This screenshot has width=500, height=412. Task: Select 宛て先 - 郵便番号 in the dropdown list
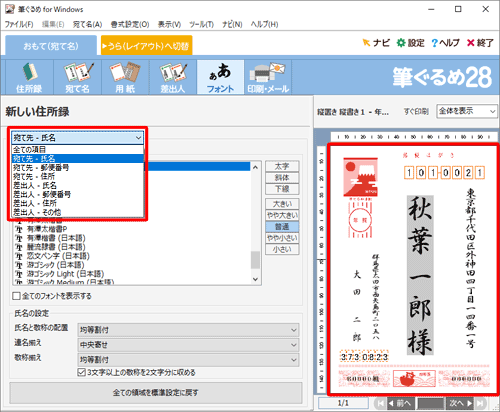coord(78,167)
